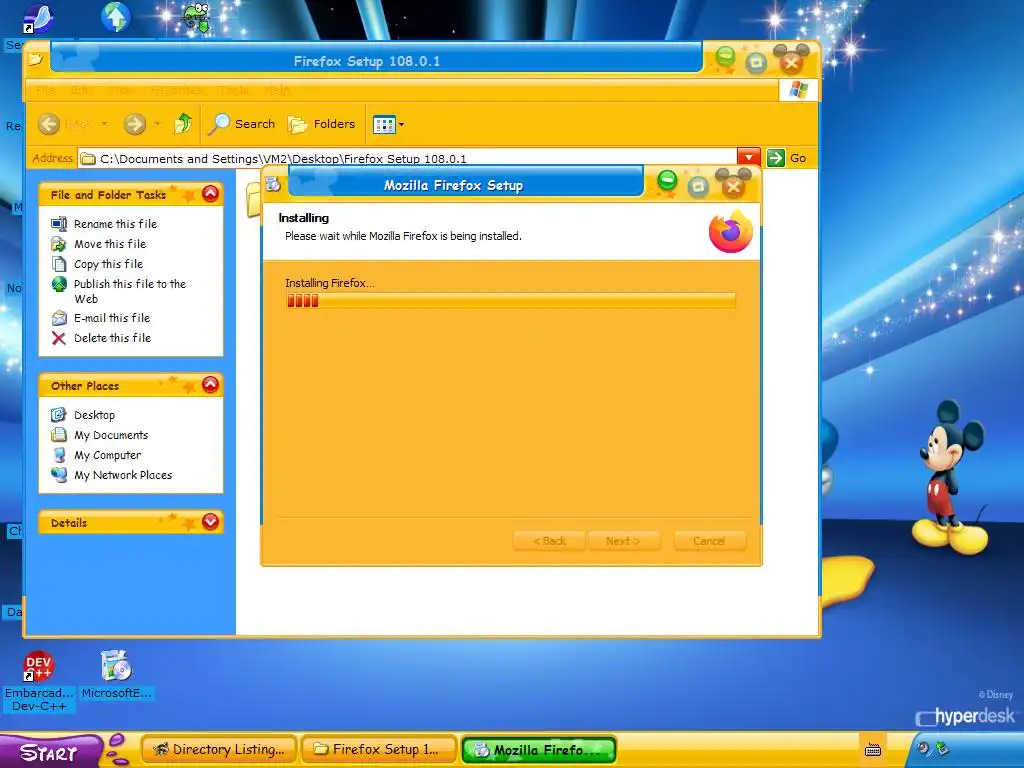Click the Forward arrow in Explorer toolbar
Screen dimensions: 1024x768
point(135,124)
